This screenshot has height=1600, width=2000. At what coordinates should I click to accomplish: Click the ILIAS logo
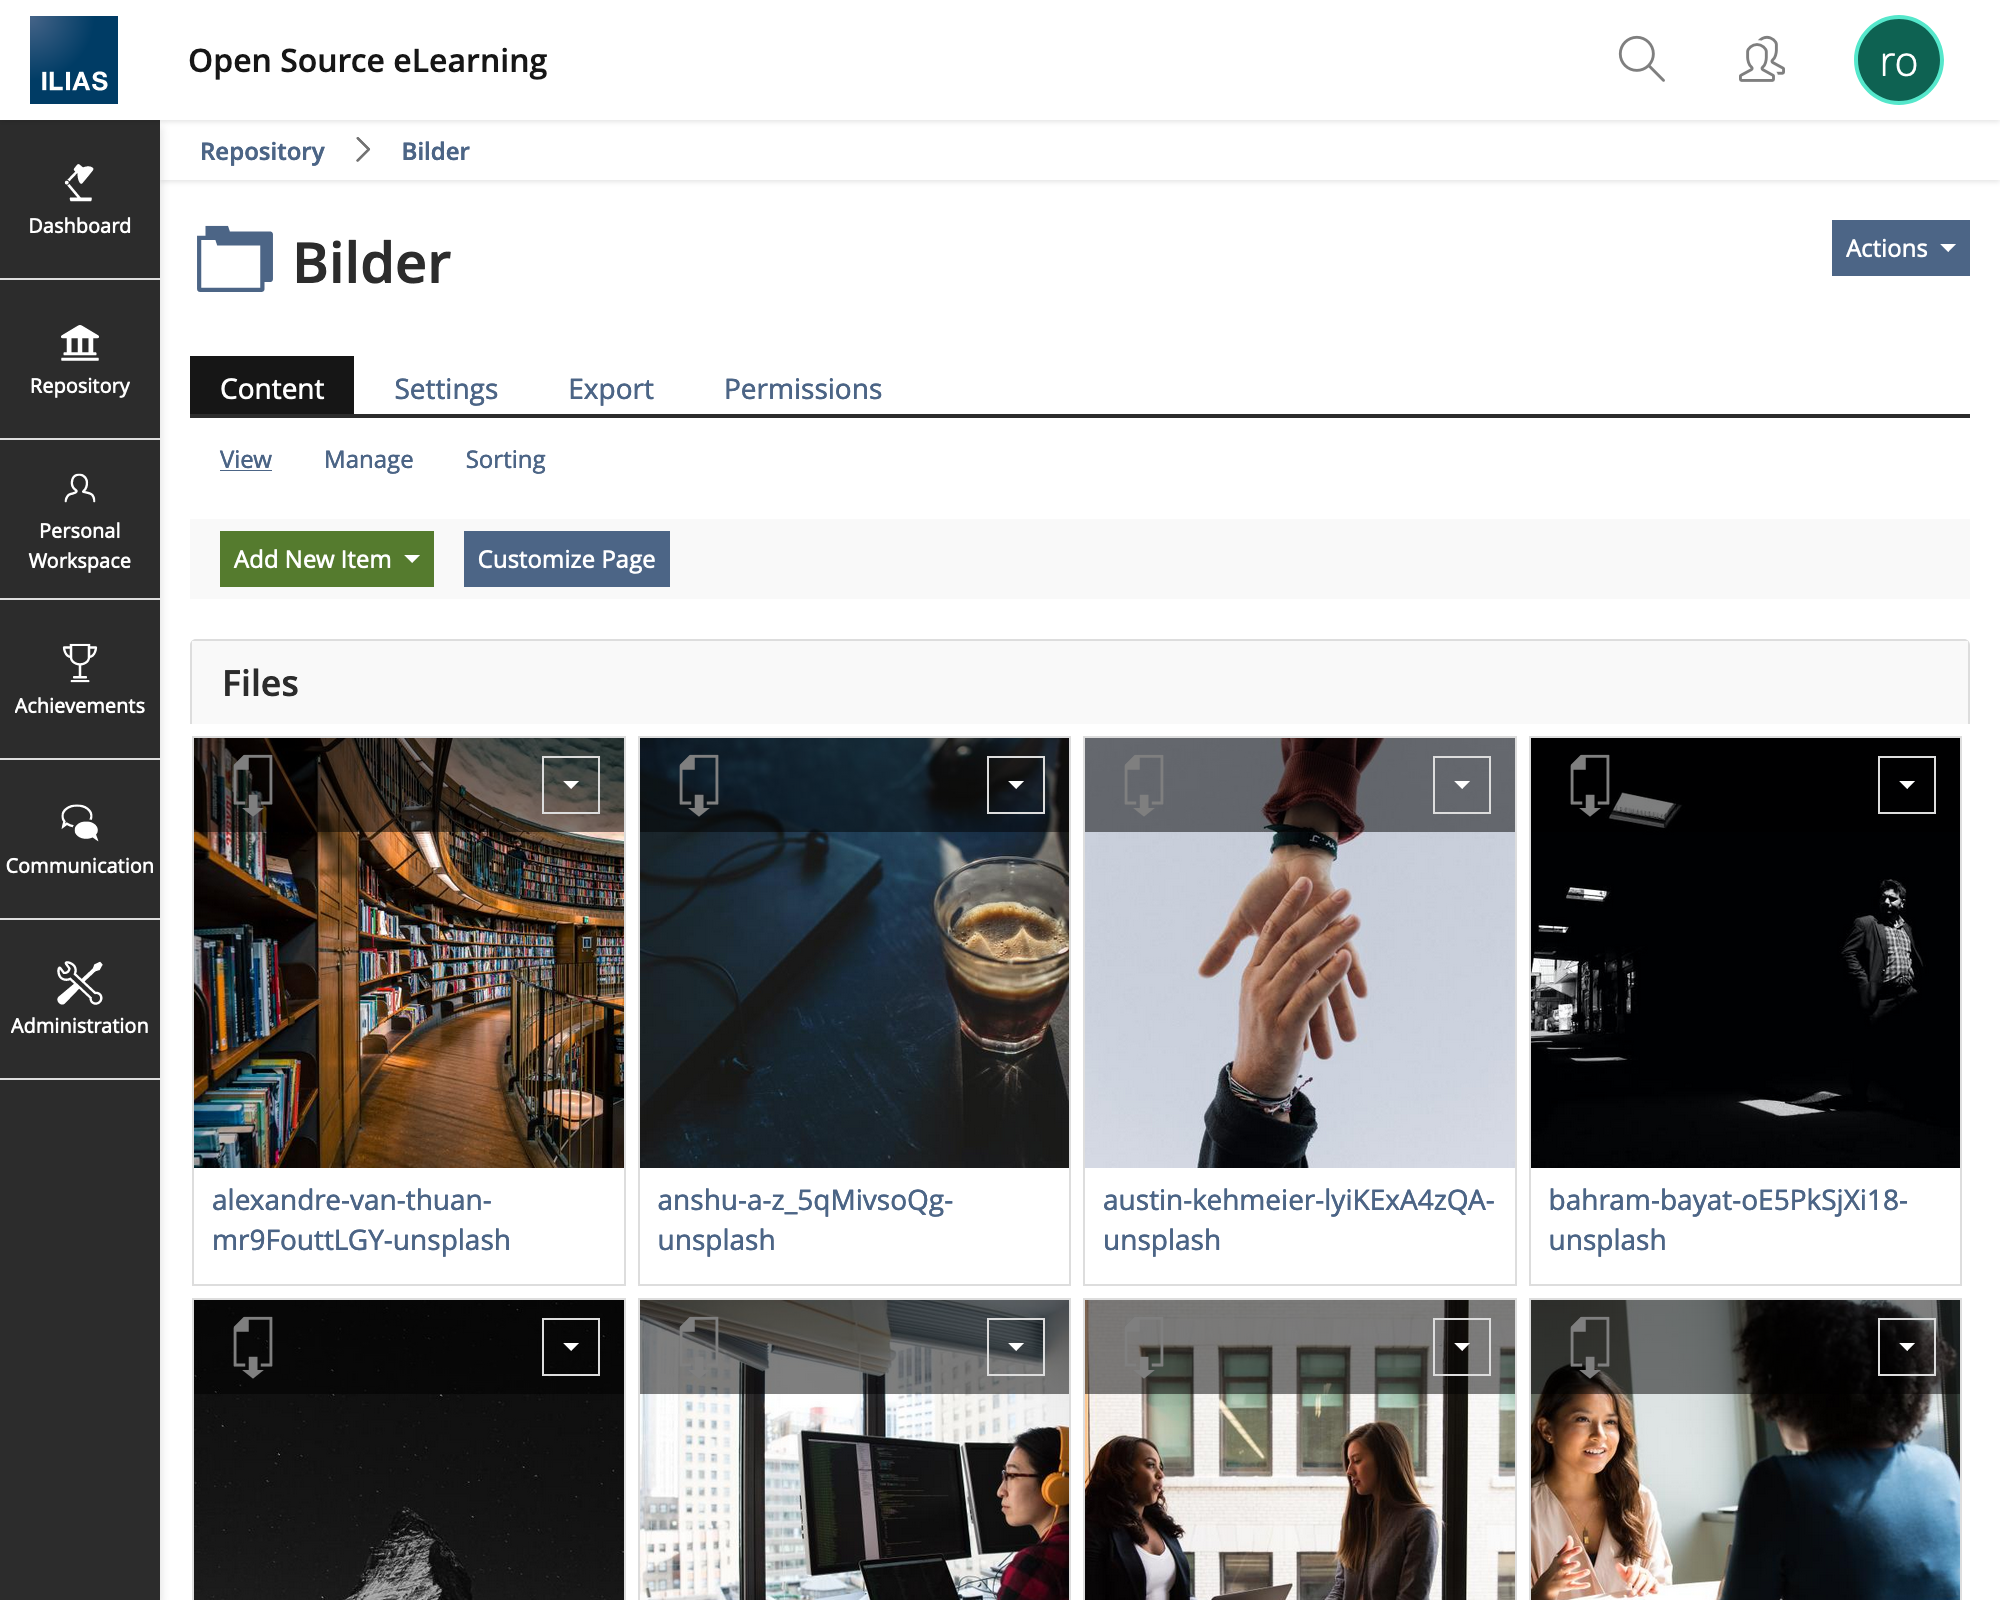pos(74,60)
